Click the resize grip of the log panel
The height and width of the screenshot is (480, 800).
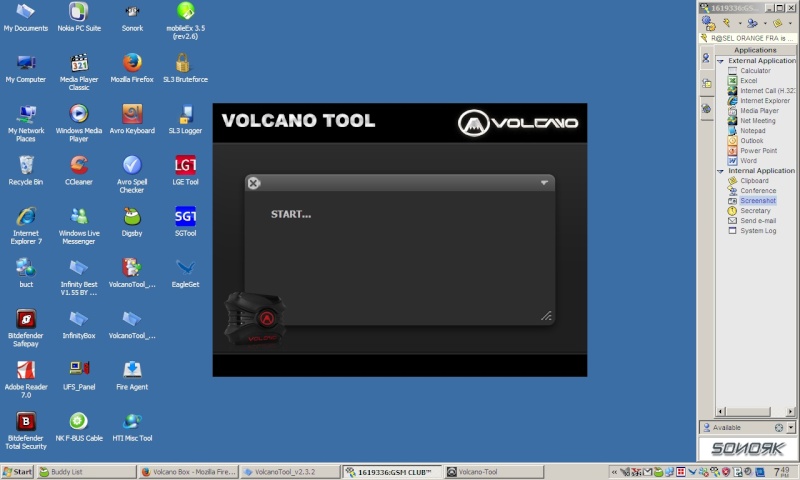(546, 316)
